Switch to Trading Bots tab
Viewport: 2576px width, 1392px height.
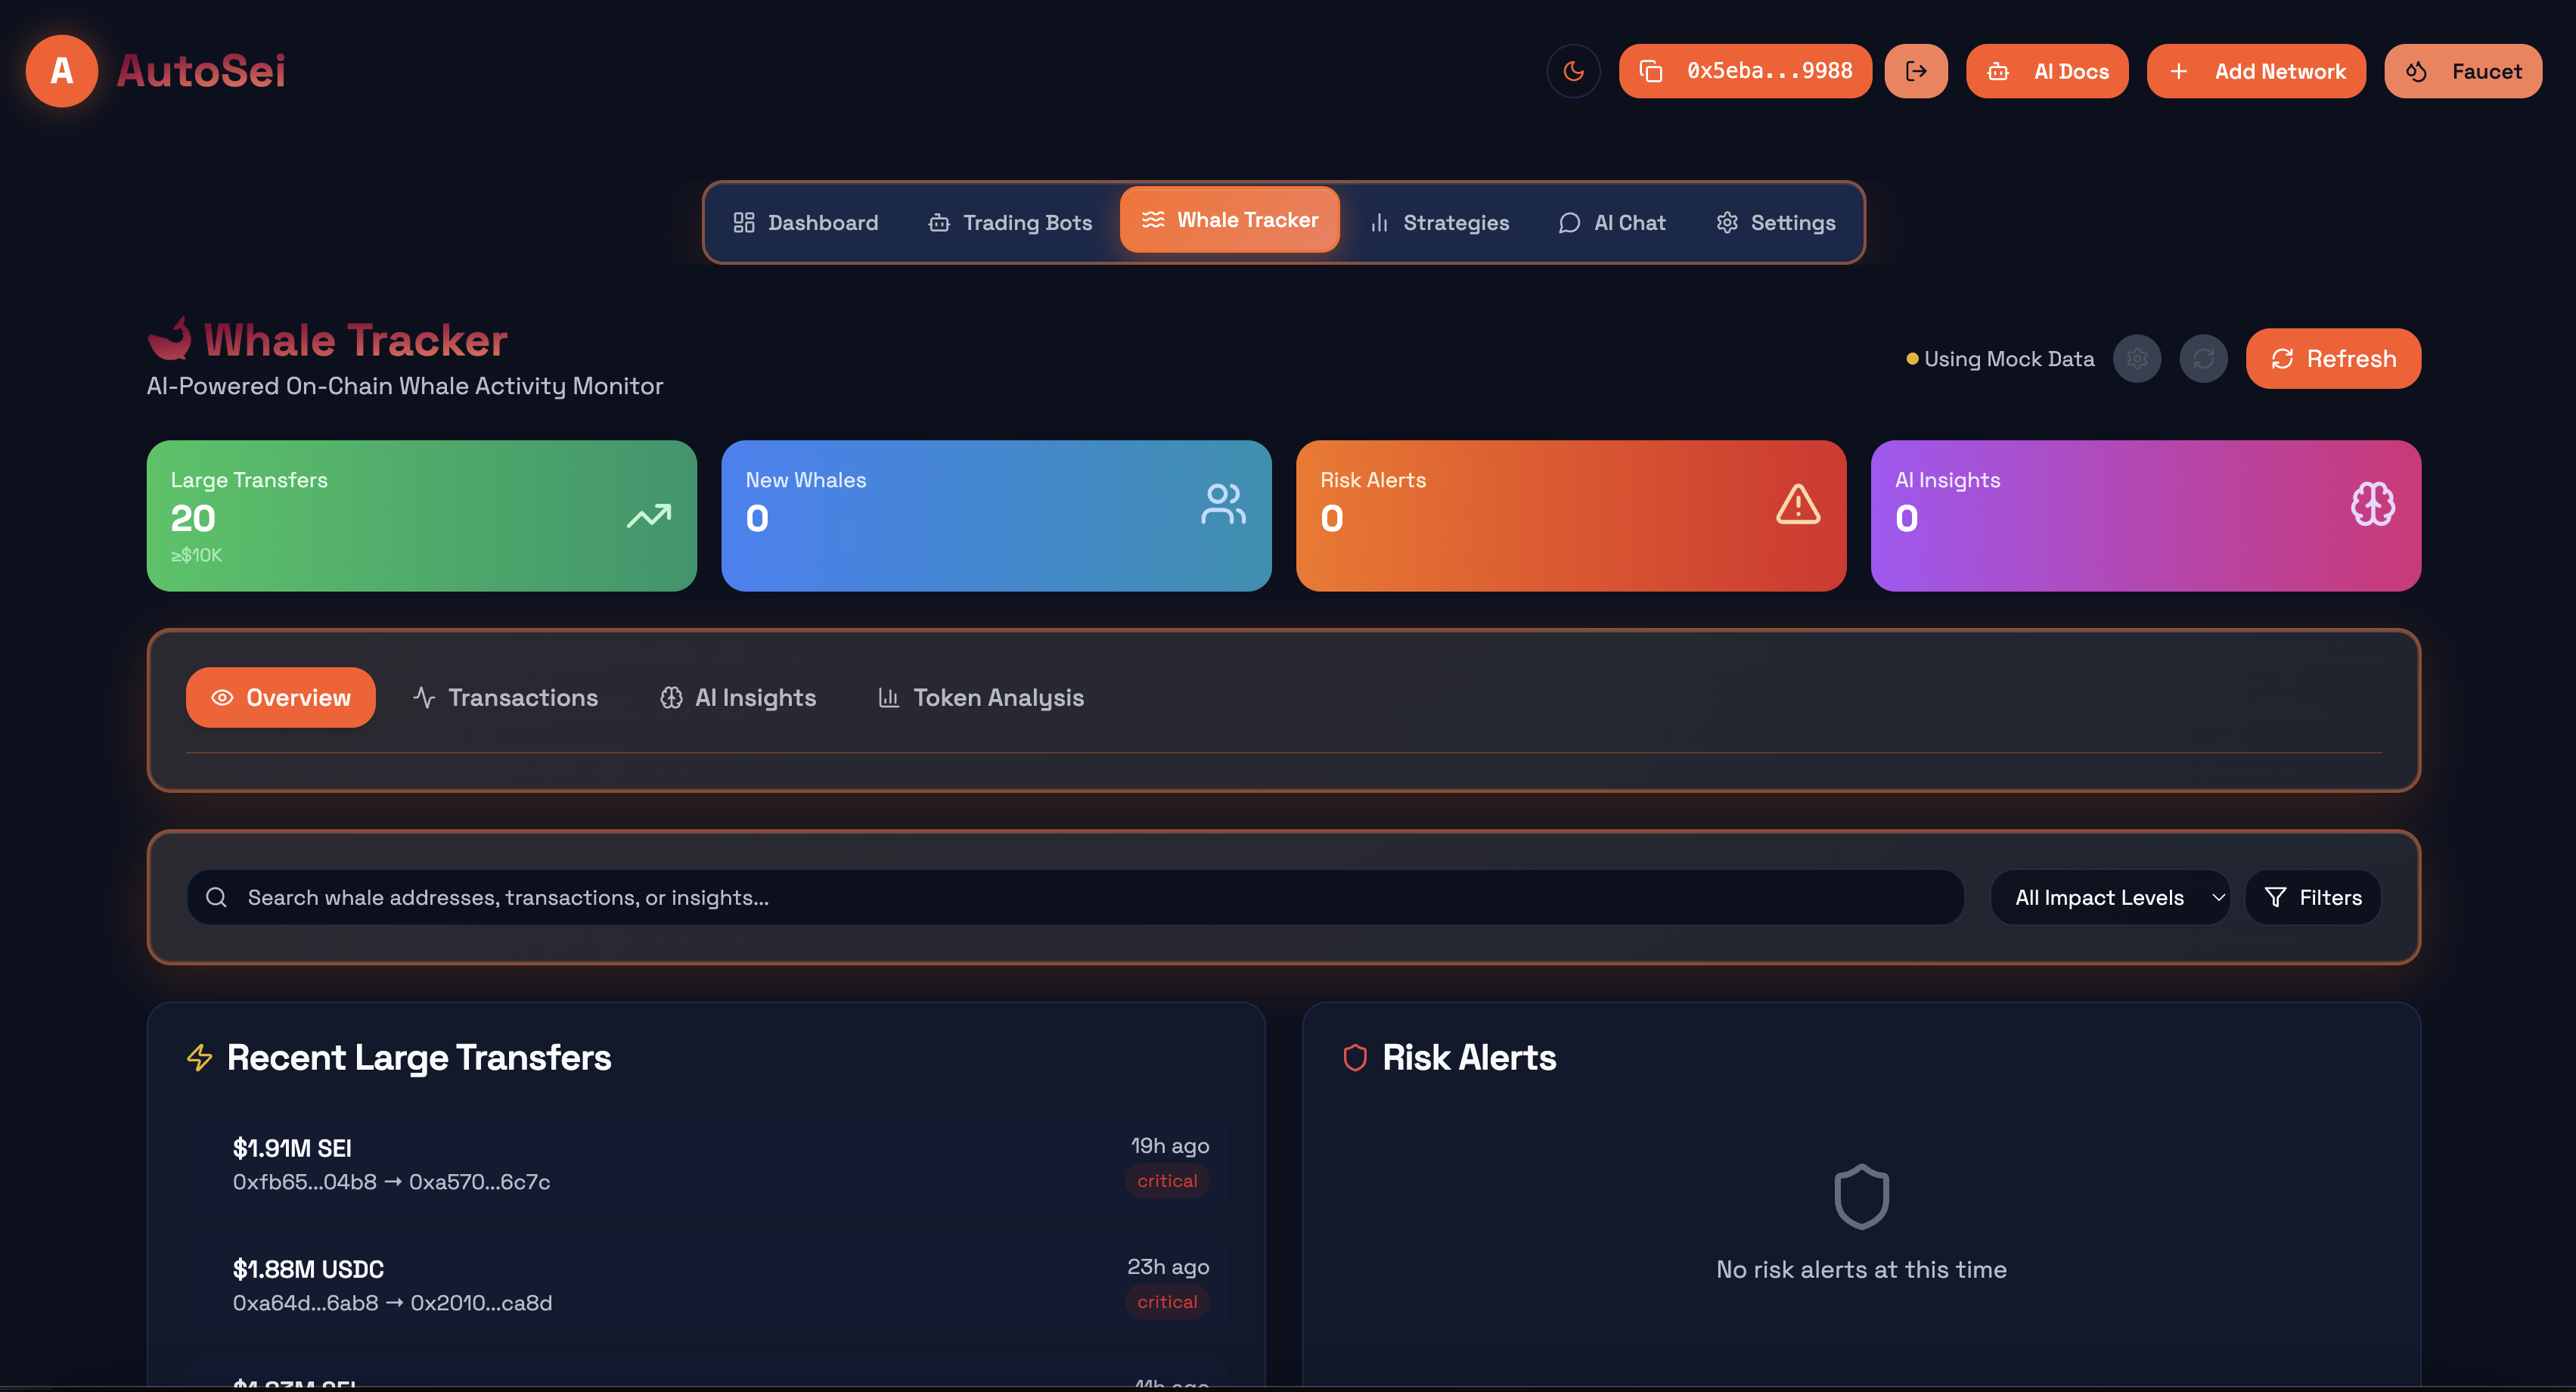[x=1010, y=223]
